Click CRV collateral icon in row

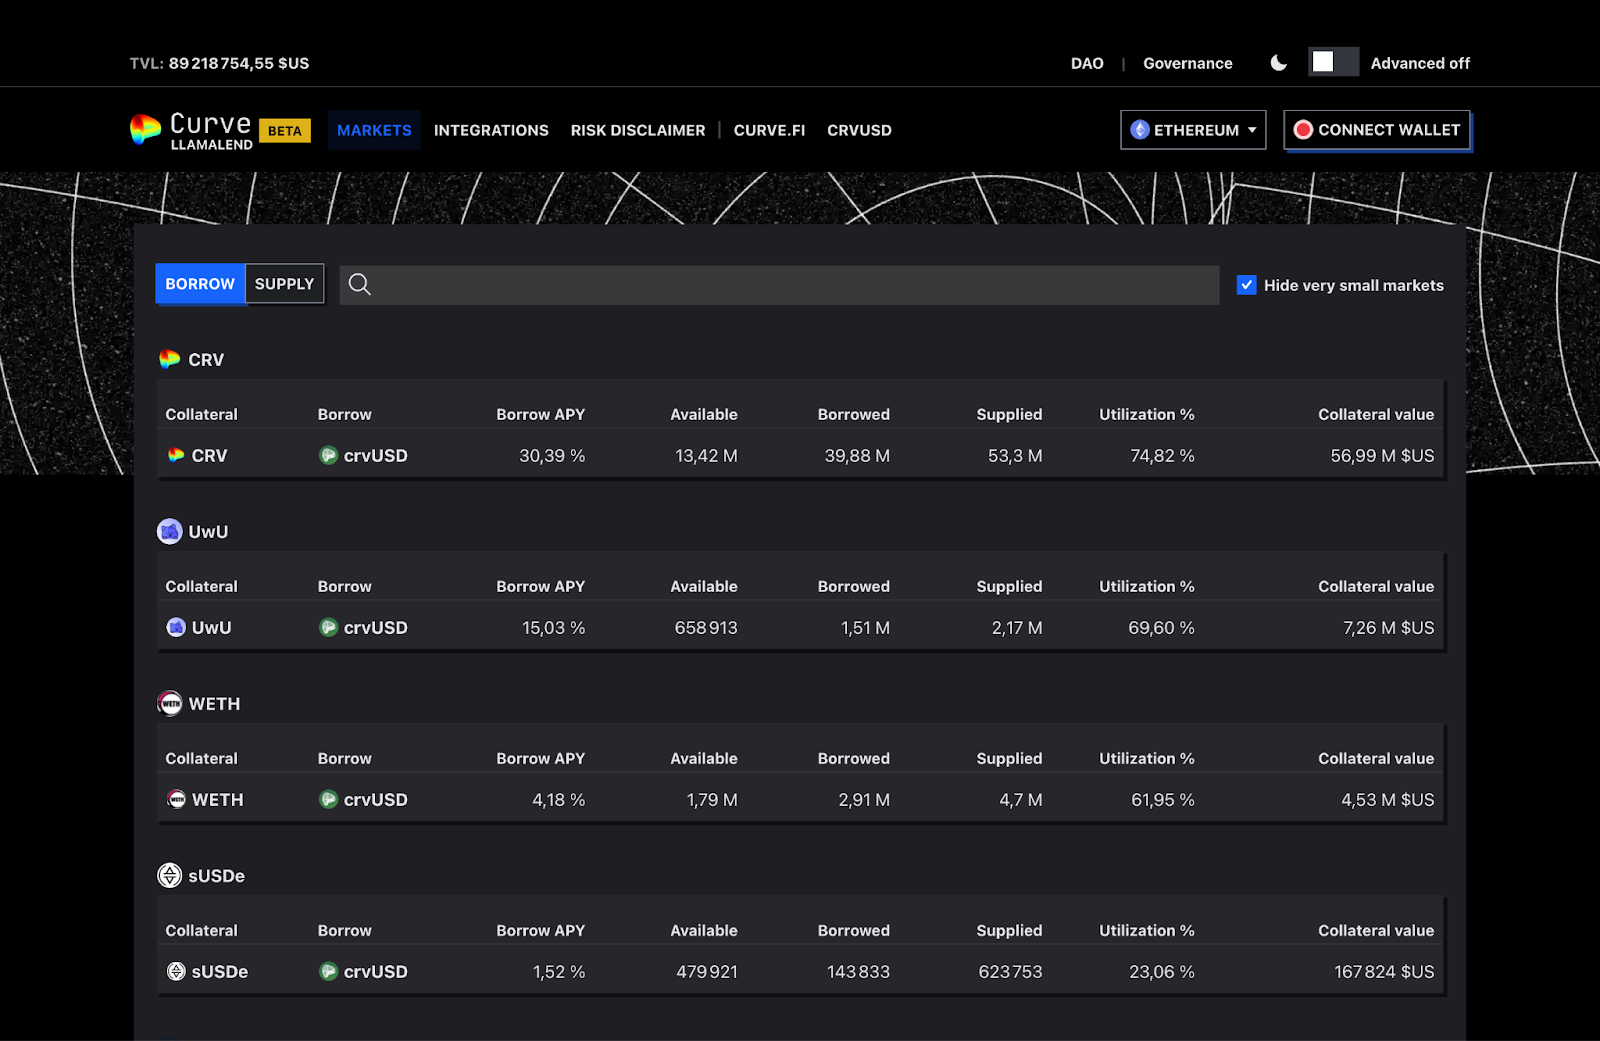[x=176, y=455]
